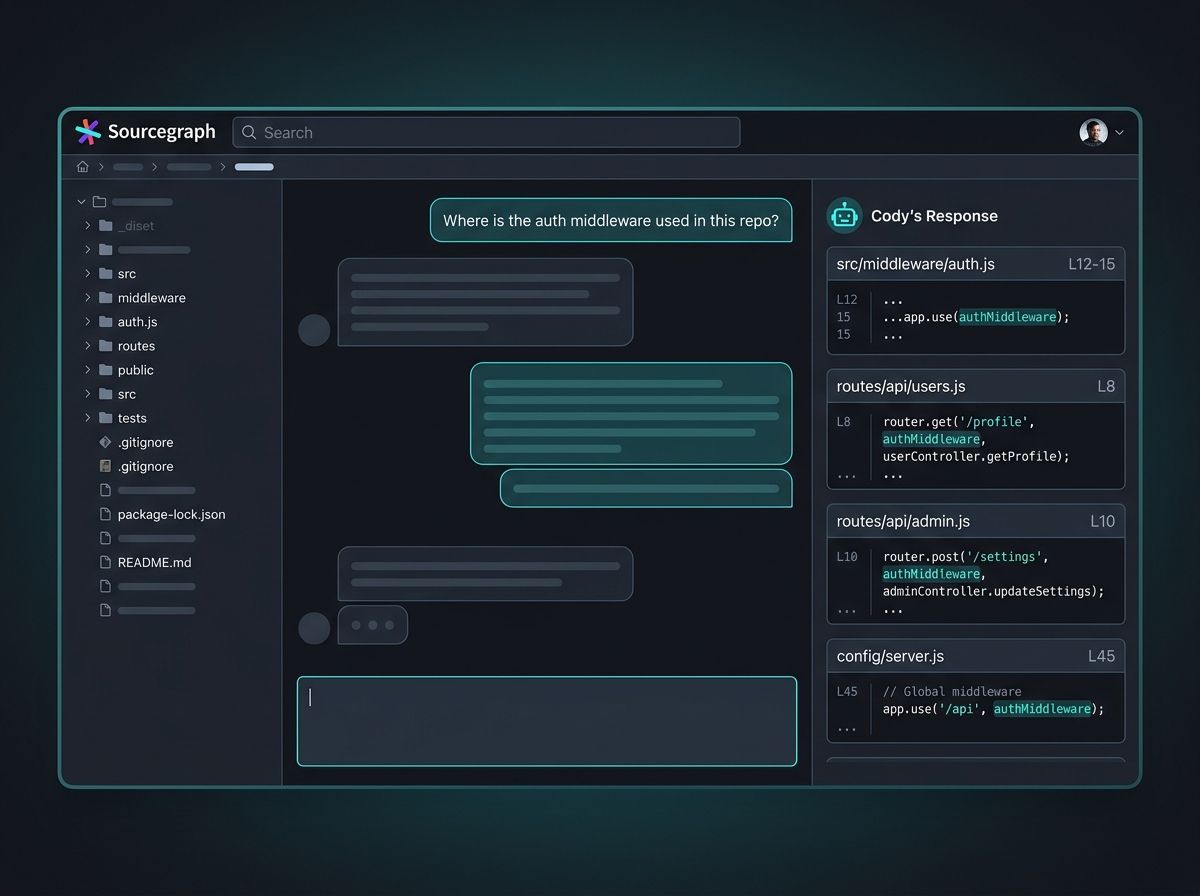Click highlighted authMiddleware in admin.js snippet
The height and width of the screenshot is (896, 1200).
(x=931, y=574)
